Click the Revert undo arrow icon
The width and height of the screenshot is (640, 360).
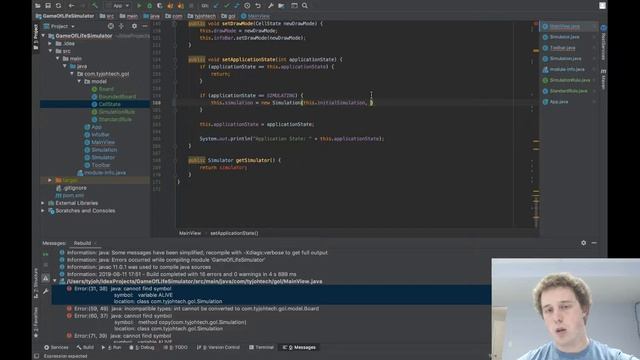pyautogui.click(x=258, y=6)
